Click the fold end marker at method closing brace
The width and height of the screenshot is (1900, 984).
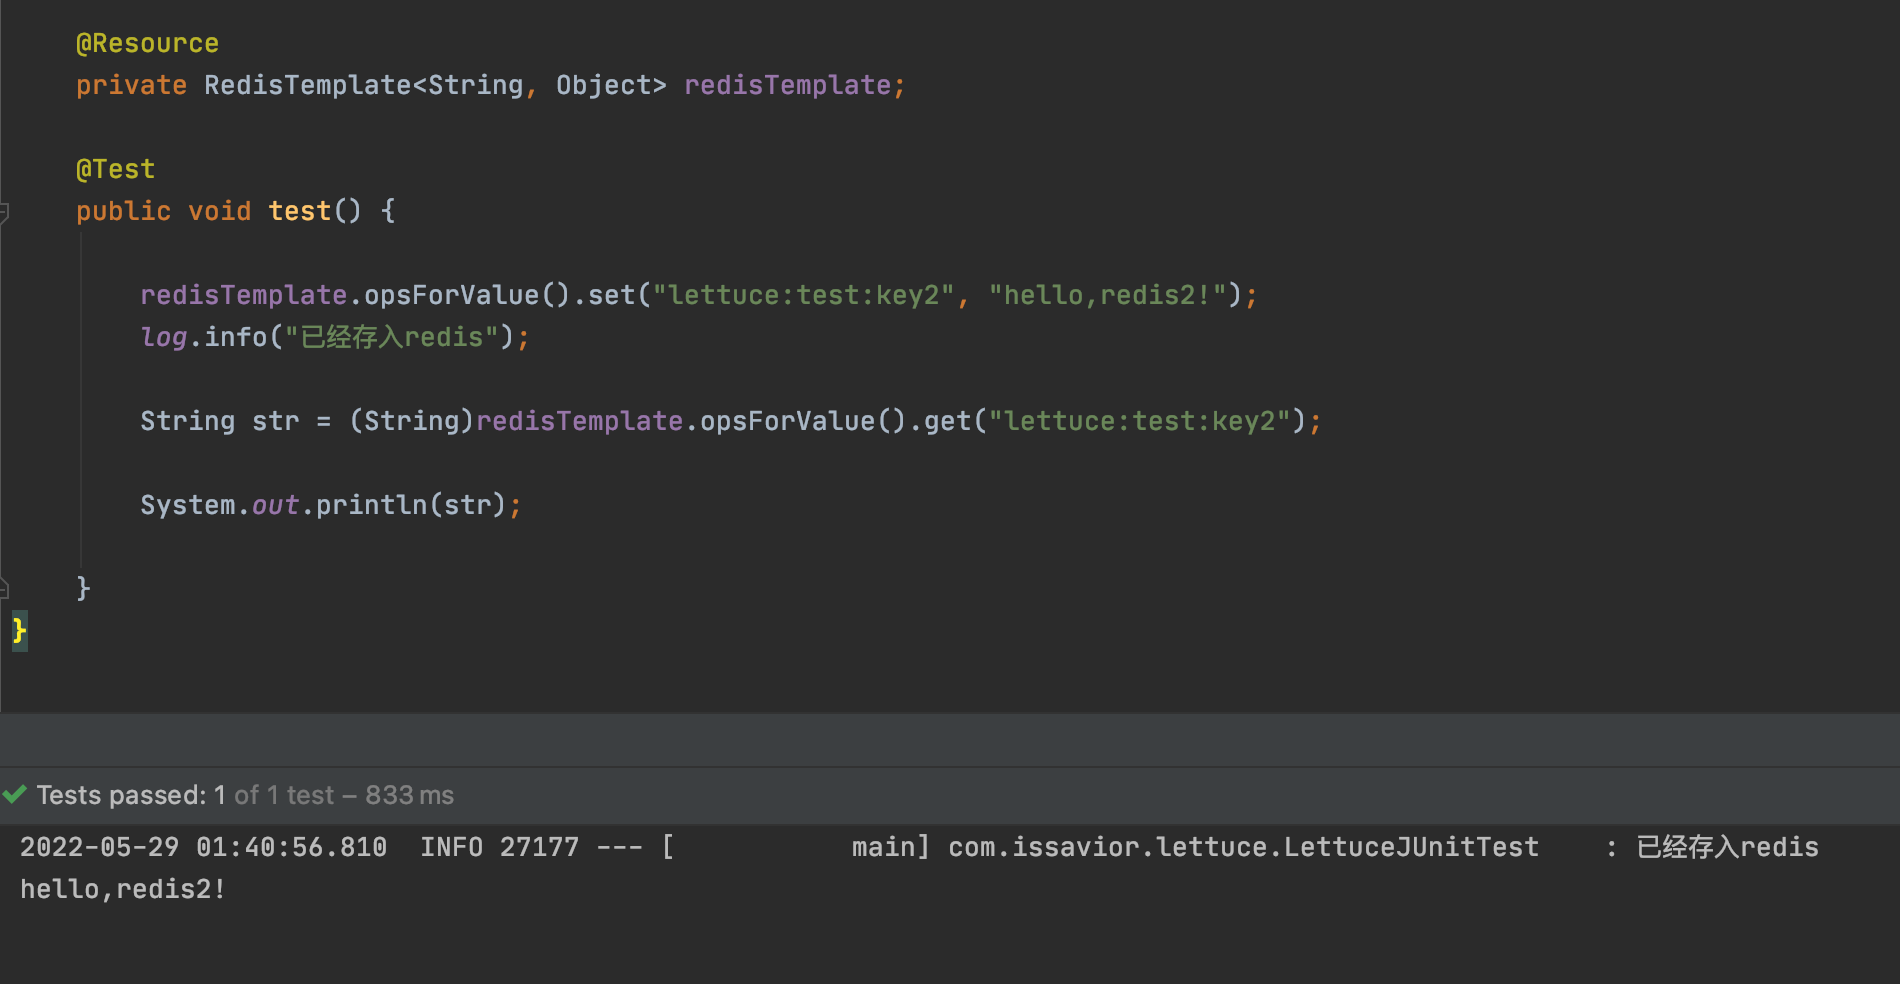pos(4,588)
